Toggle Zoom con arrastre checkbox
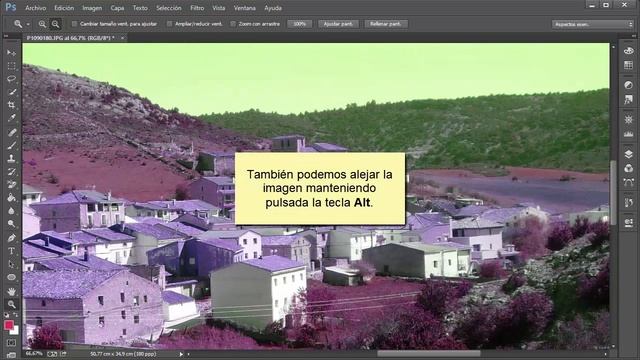Image resolution: width=640 pixels, height=360 pixels. coord(233,24)
